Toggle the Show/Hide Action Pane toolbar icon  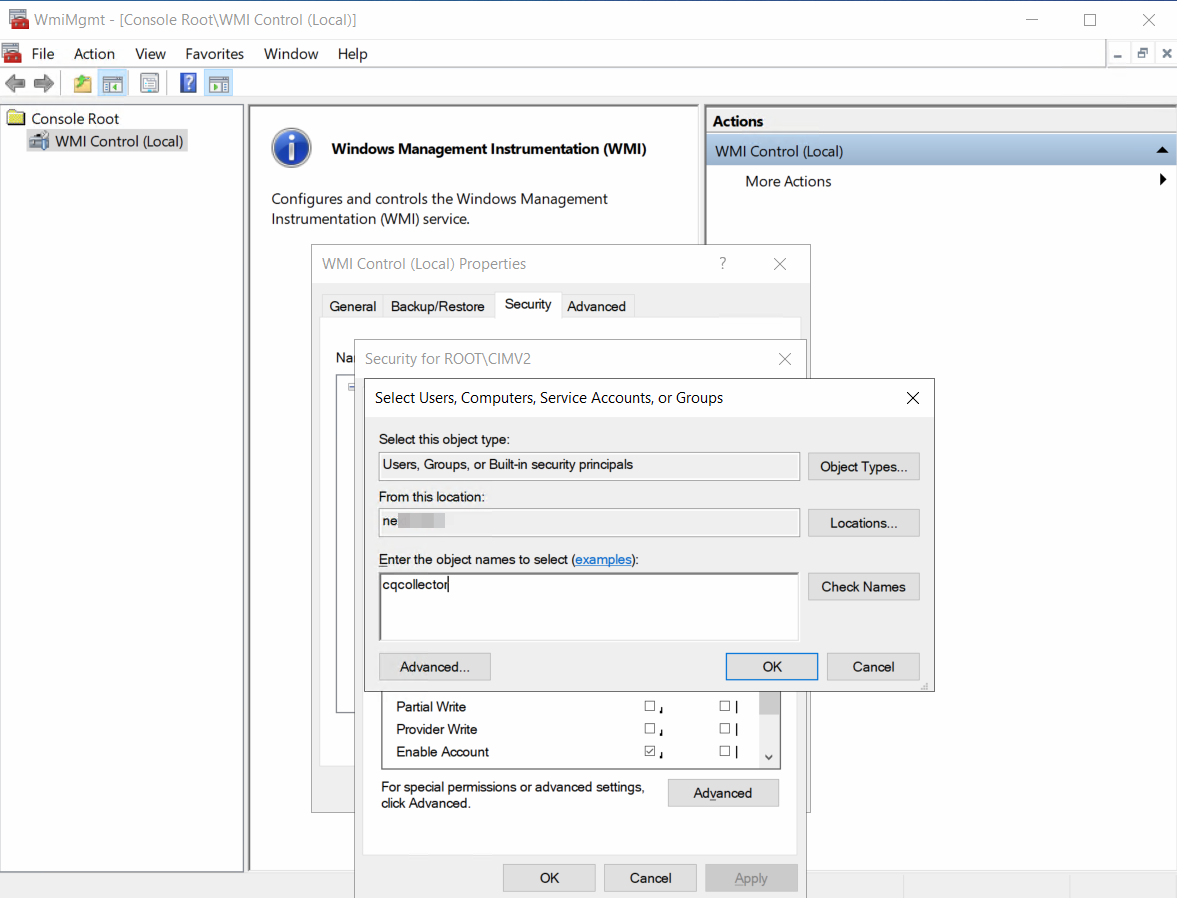pyautogui.click(x=219, y=83)
